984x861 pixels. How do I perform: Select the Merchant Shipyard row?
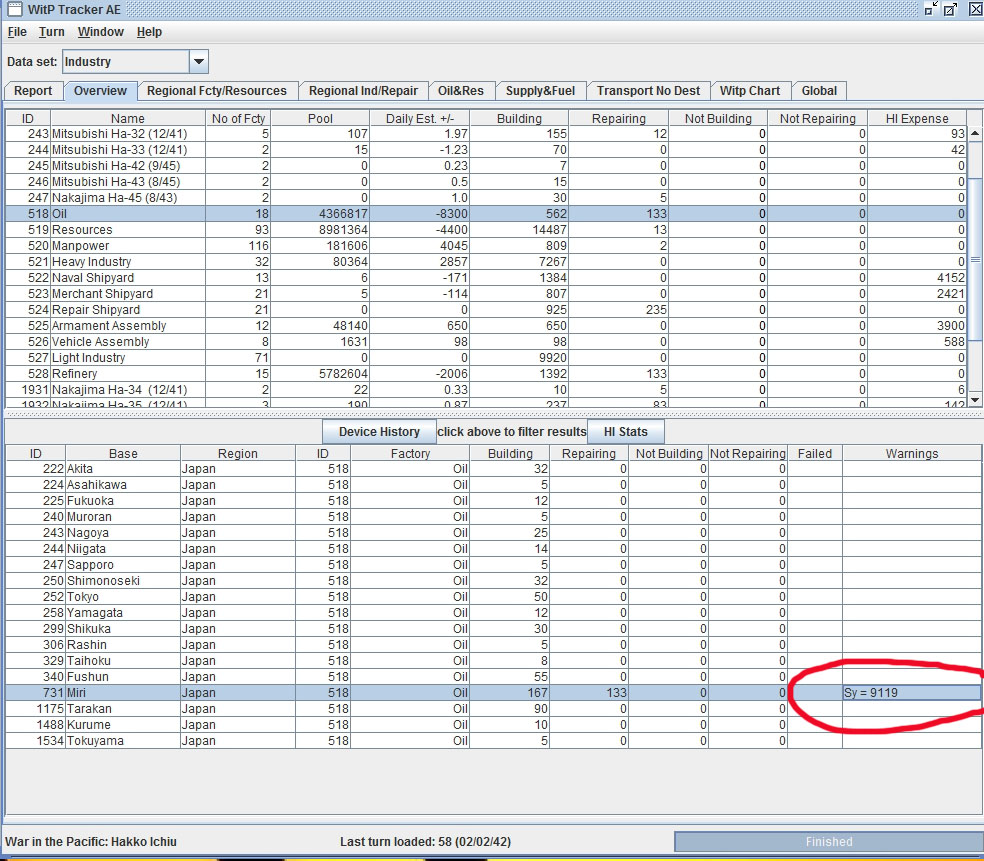(x=486, y=294)
